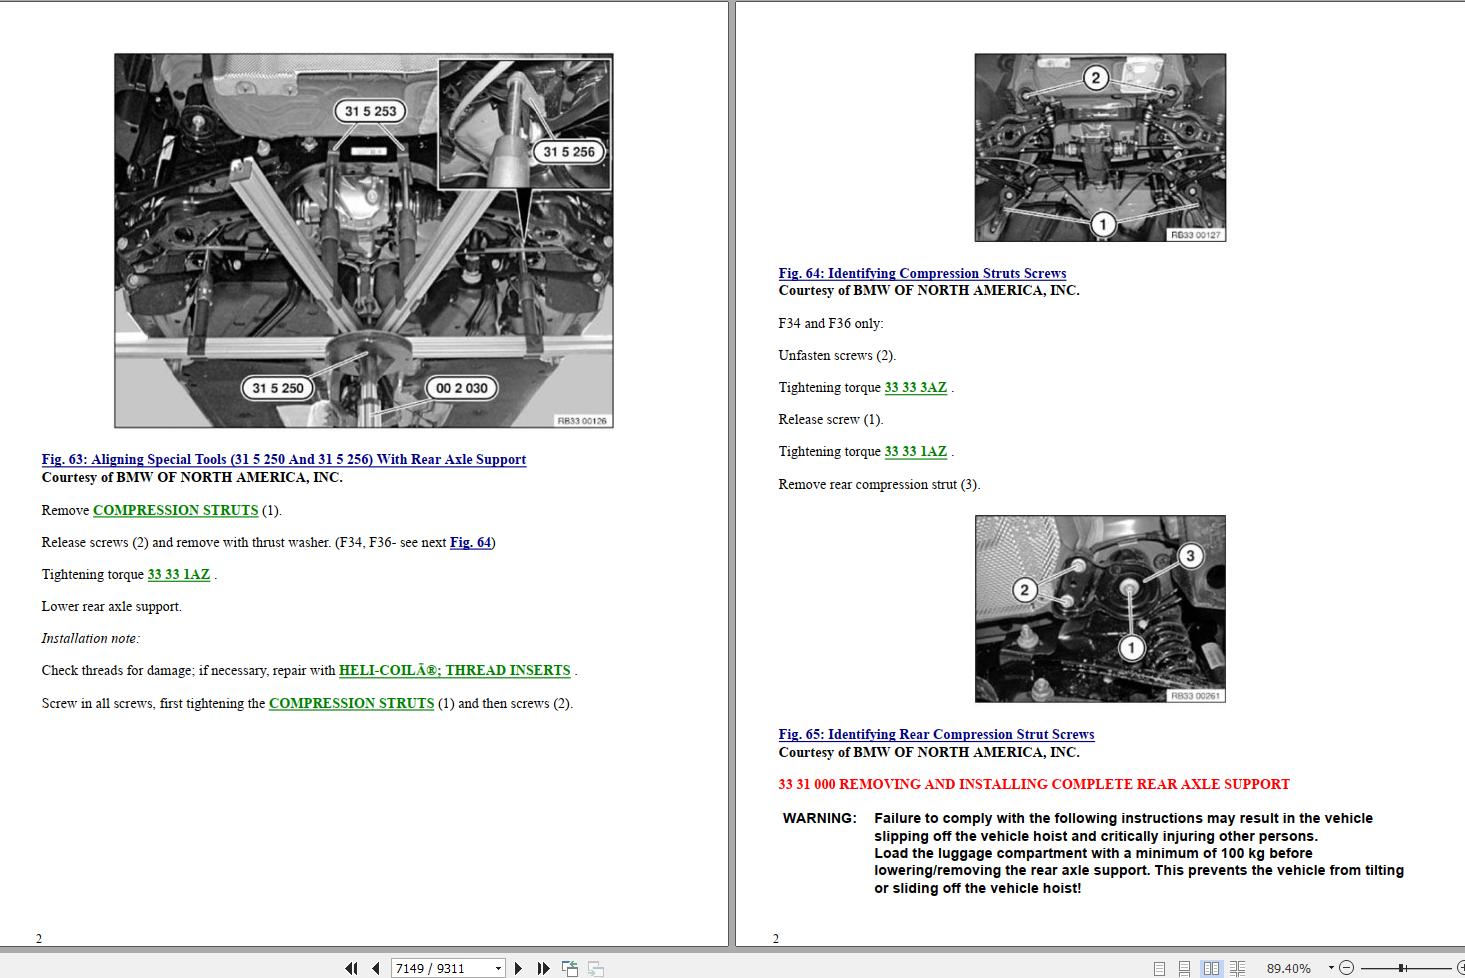Screen dimensions: 1465x978
Task: Switch to single page view
Action: [x=1159, y=968]
